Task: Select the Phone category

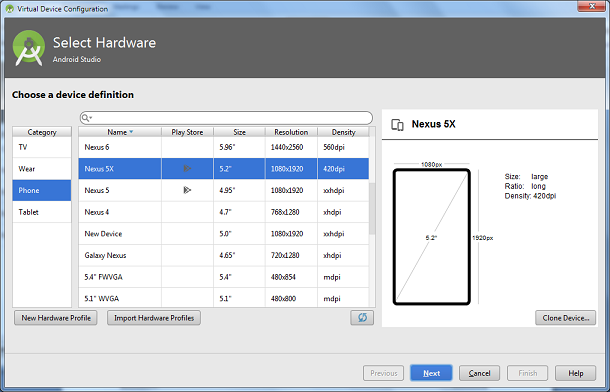Action: point(42,190)
